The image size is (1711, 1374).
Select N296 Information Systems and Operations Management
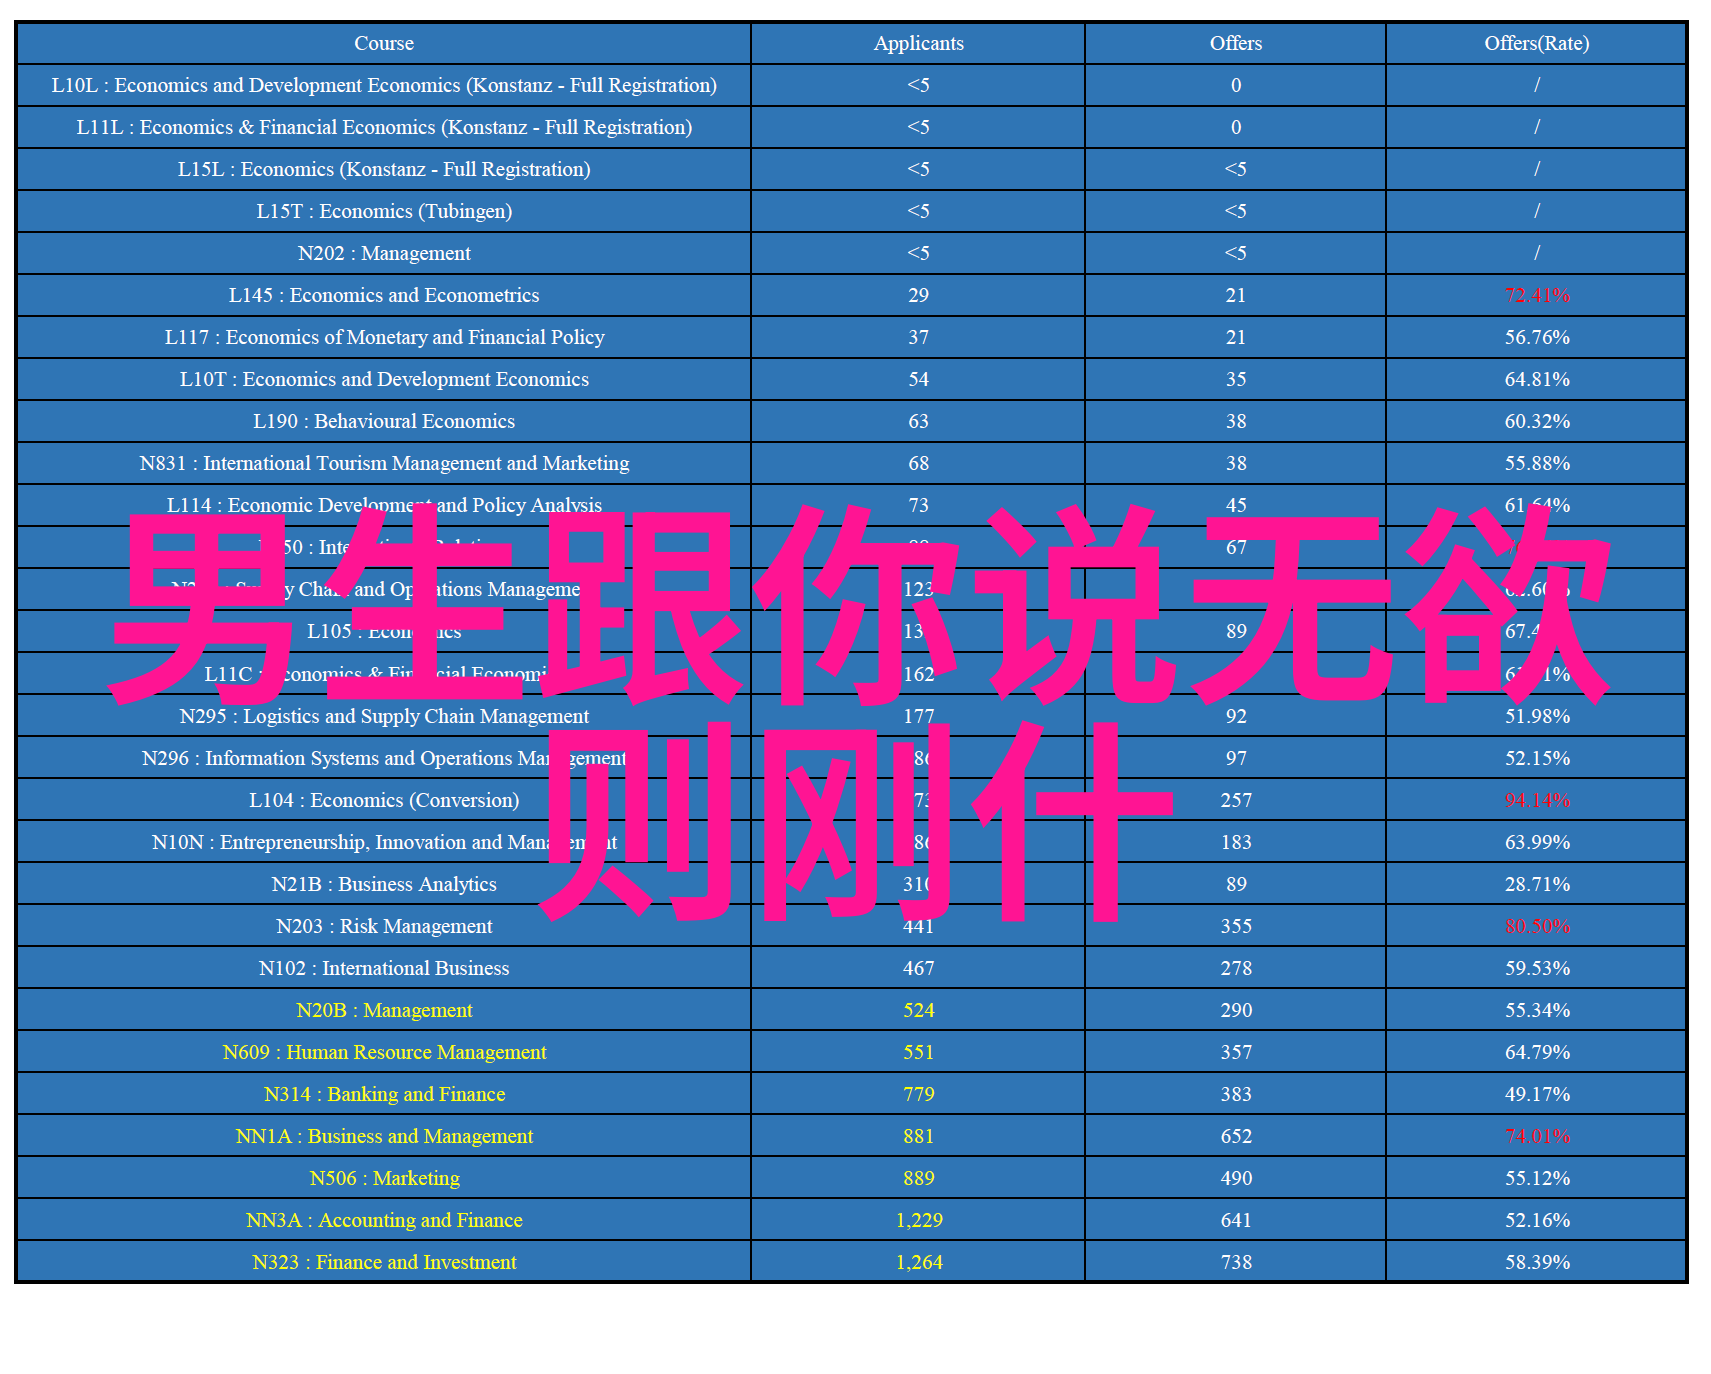[x=384, y=758]
